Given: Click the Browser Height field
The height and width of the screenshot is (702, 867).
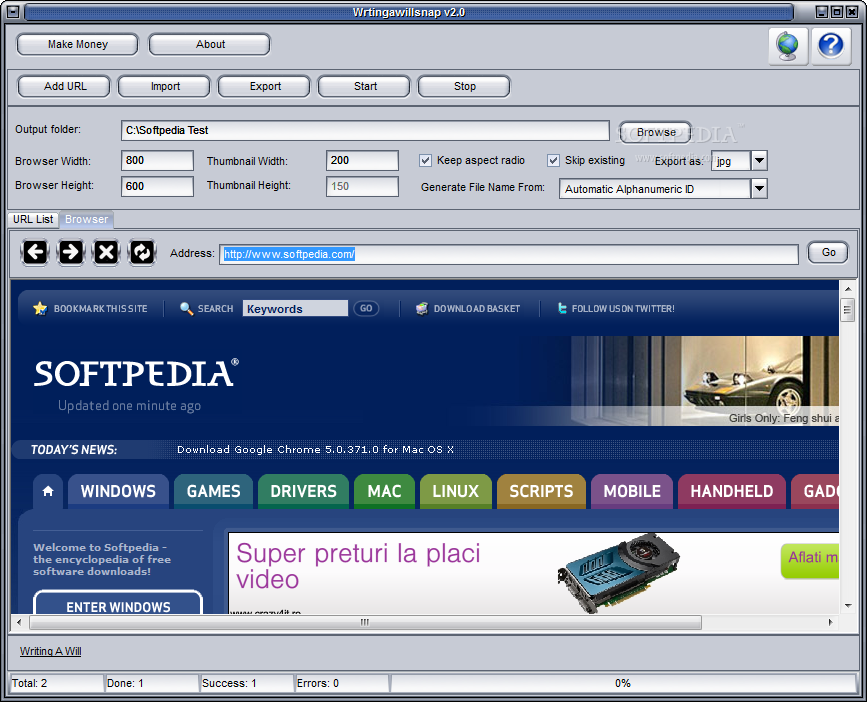Looking at the screenshot, I should (158, 186).
